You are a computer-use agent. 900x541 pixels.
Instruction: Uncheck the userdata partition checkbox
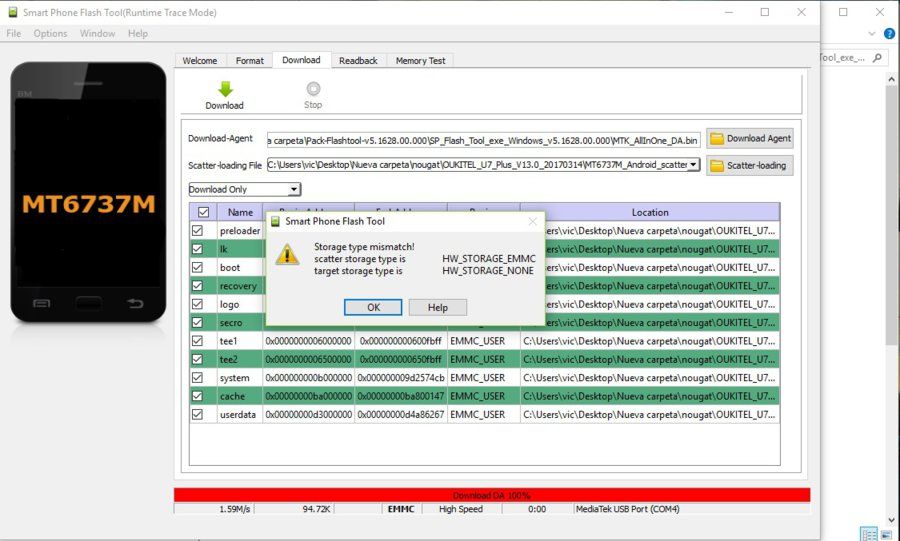click(197, 414)
